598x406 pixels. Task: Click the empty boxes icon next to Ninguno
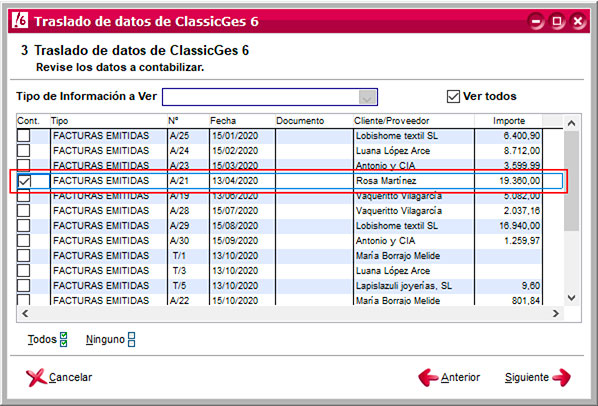[x=131, y=339]
